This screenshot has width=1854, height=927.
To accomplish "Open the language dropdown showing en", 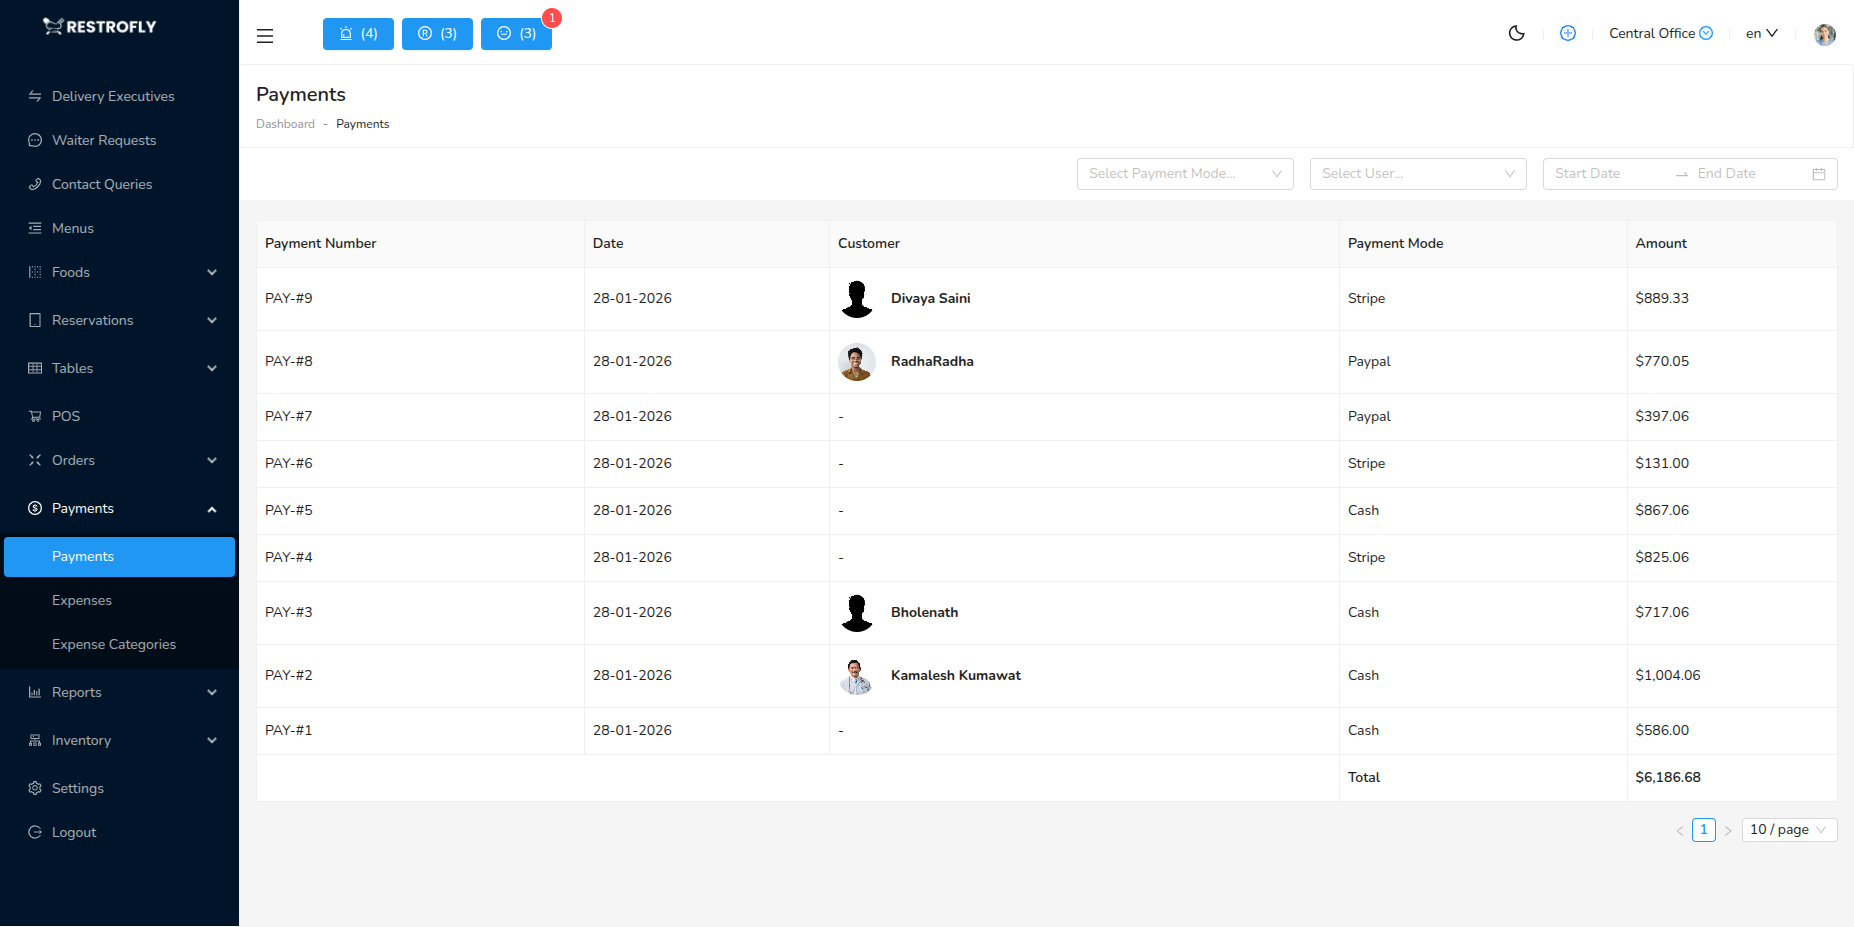I will tap(1760, 33).
